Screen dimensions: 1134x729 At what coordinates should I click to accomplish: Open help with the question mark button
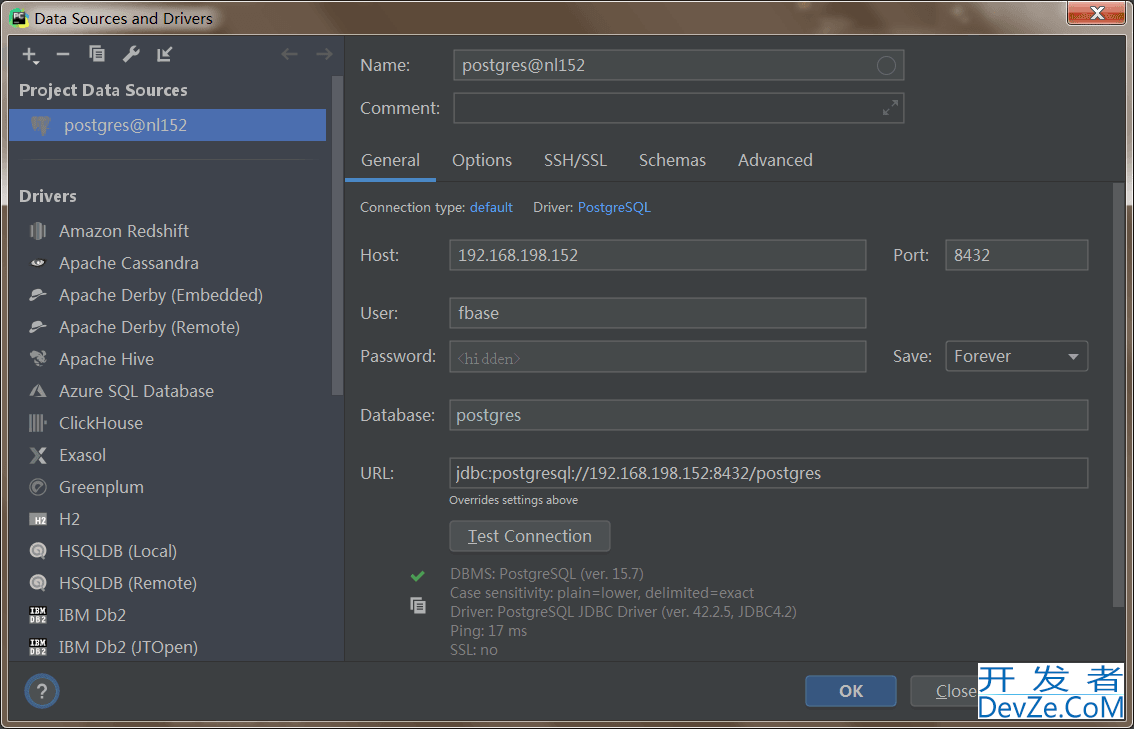pyautogui.click(x=42, y=691)
